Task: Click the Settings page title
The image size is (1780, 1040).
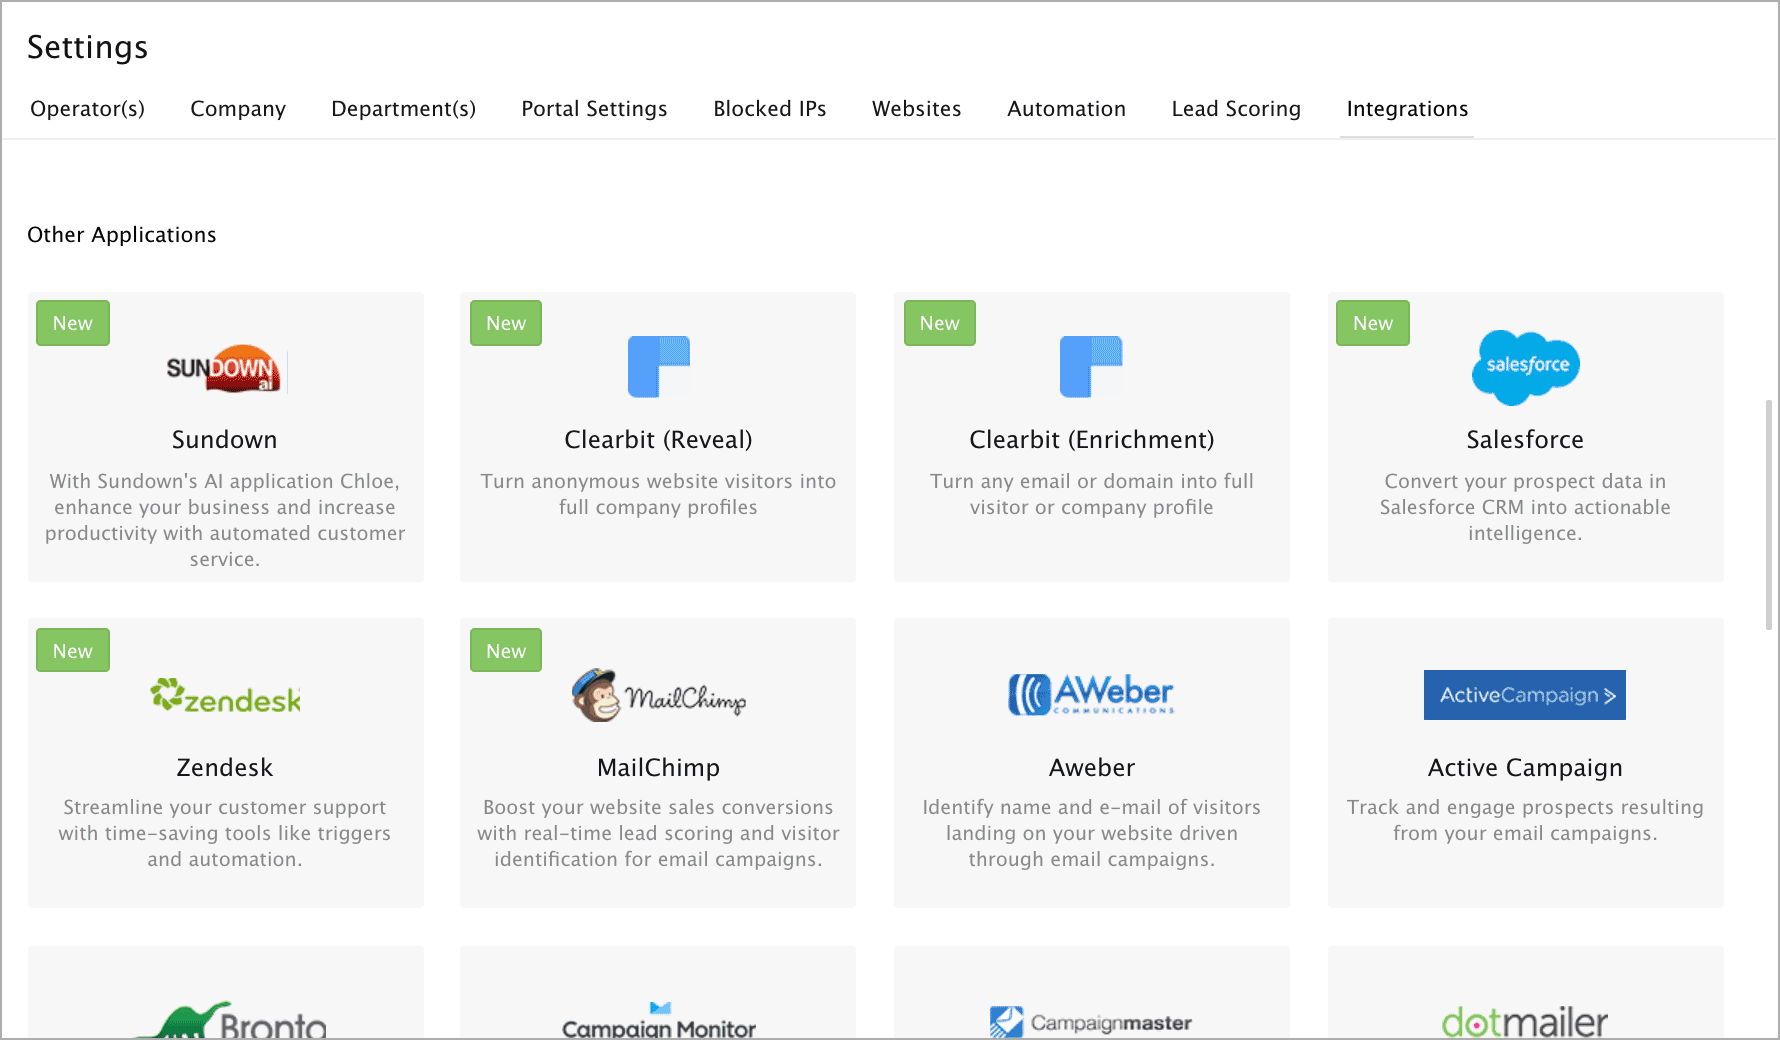Action: point(88,47)
